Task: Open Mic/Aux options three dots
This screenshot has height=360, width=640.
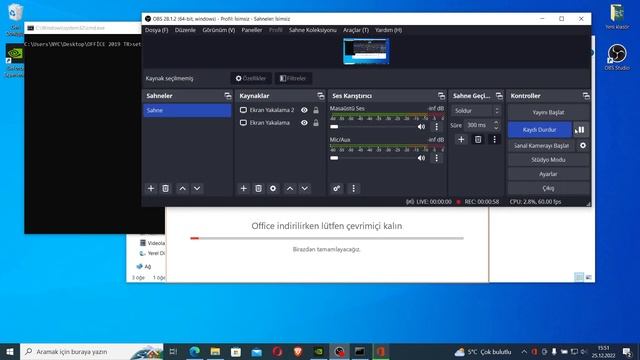Action: [x=436, y=158]
